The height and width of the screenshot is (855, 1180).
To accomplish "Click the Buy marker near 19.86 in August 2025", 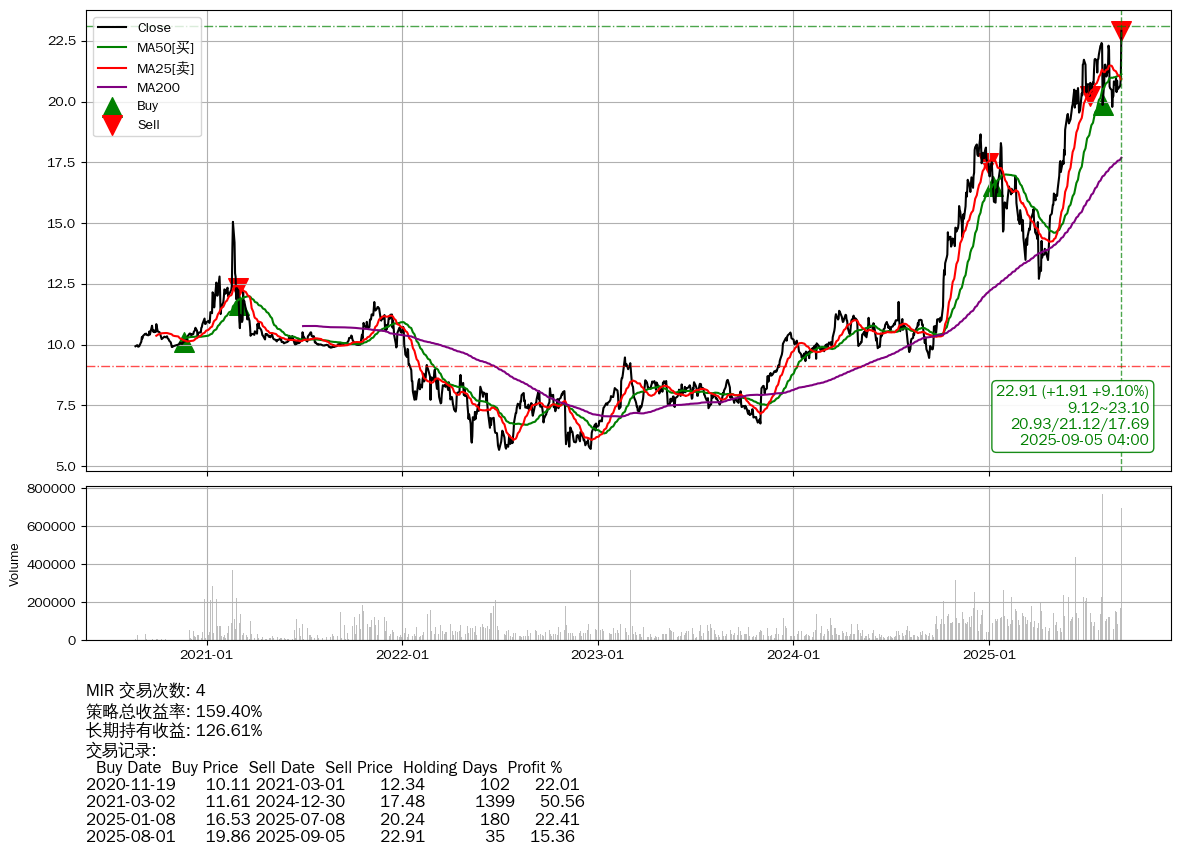I will pos(1102,105).
